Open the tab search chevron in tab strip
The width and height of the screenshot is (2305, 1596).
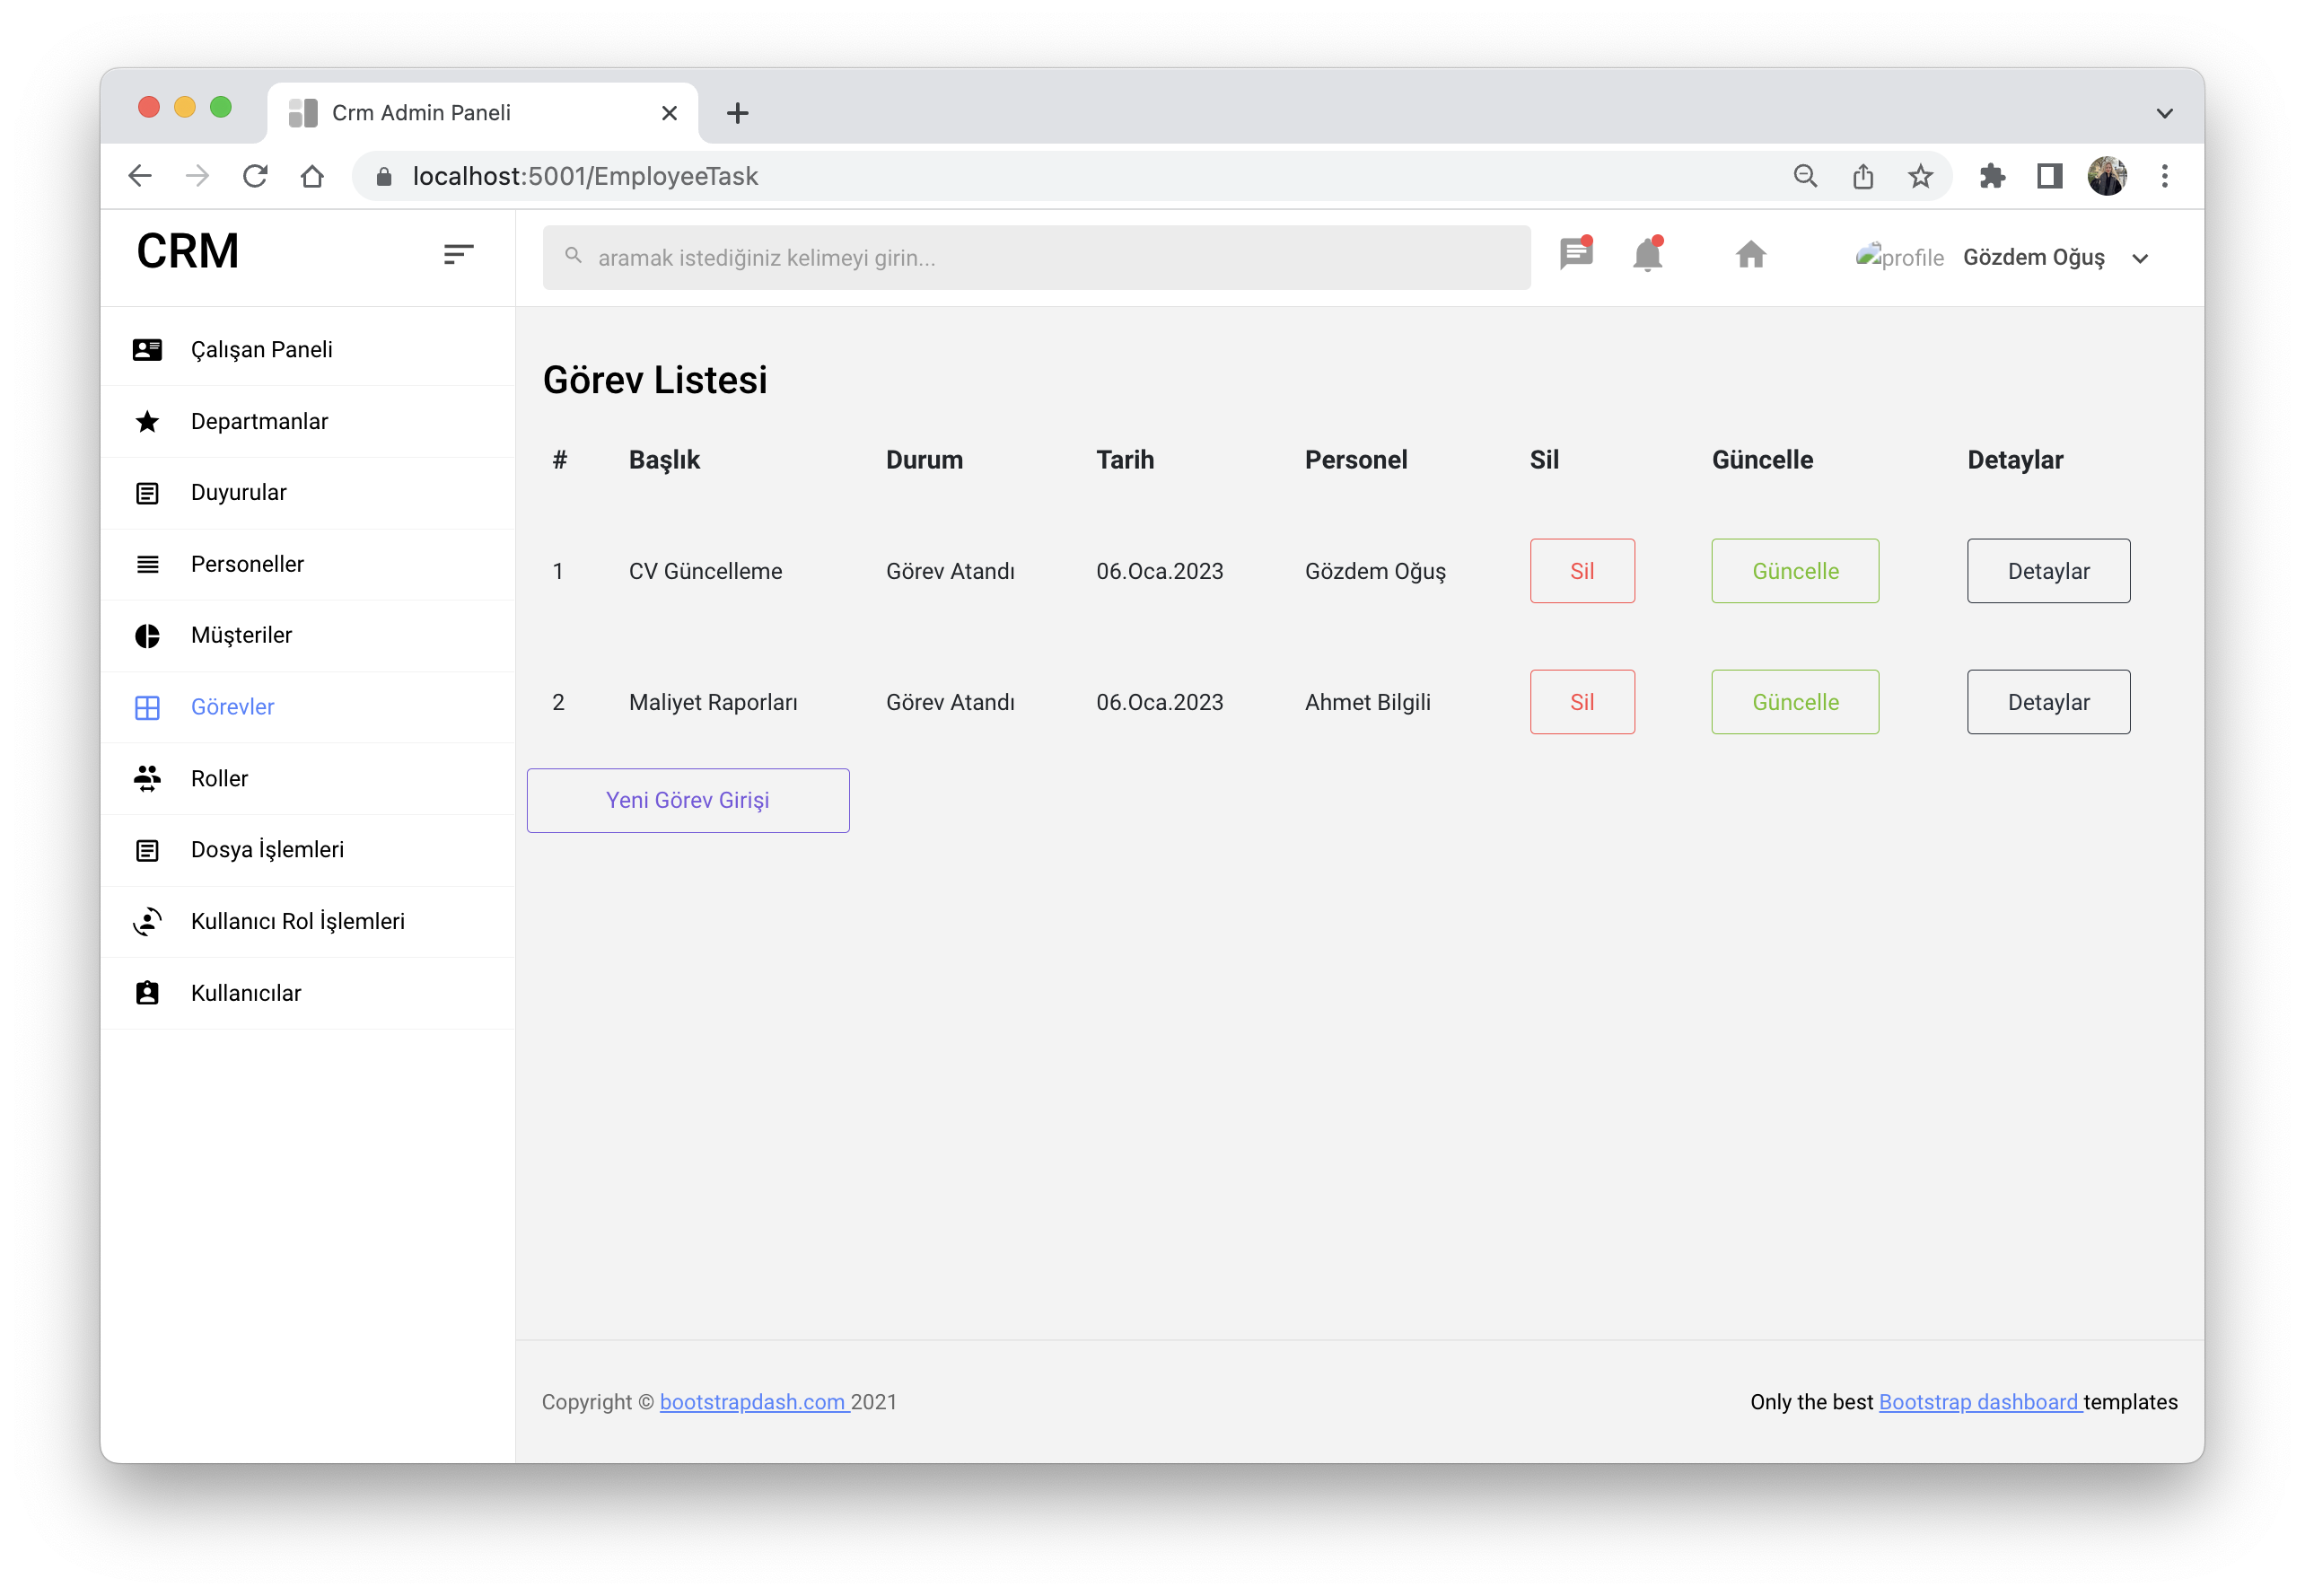pos(2164,113)
